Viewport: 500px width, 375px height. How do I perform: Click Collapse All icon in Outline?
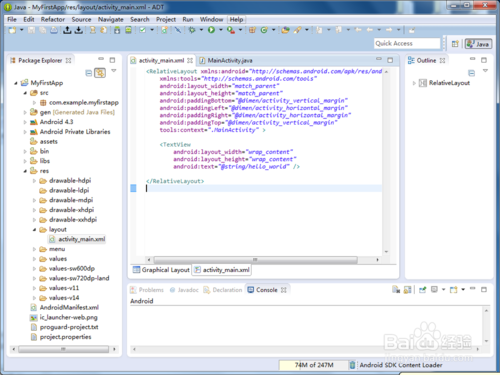coord(471,73)
